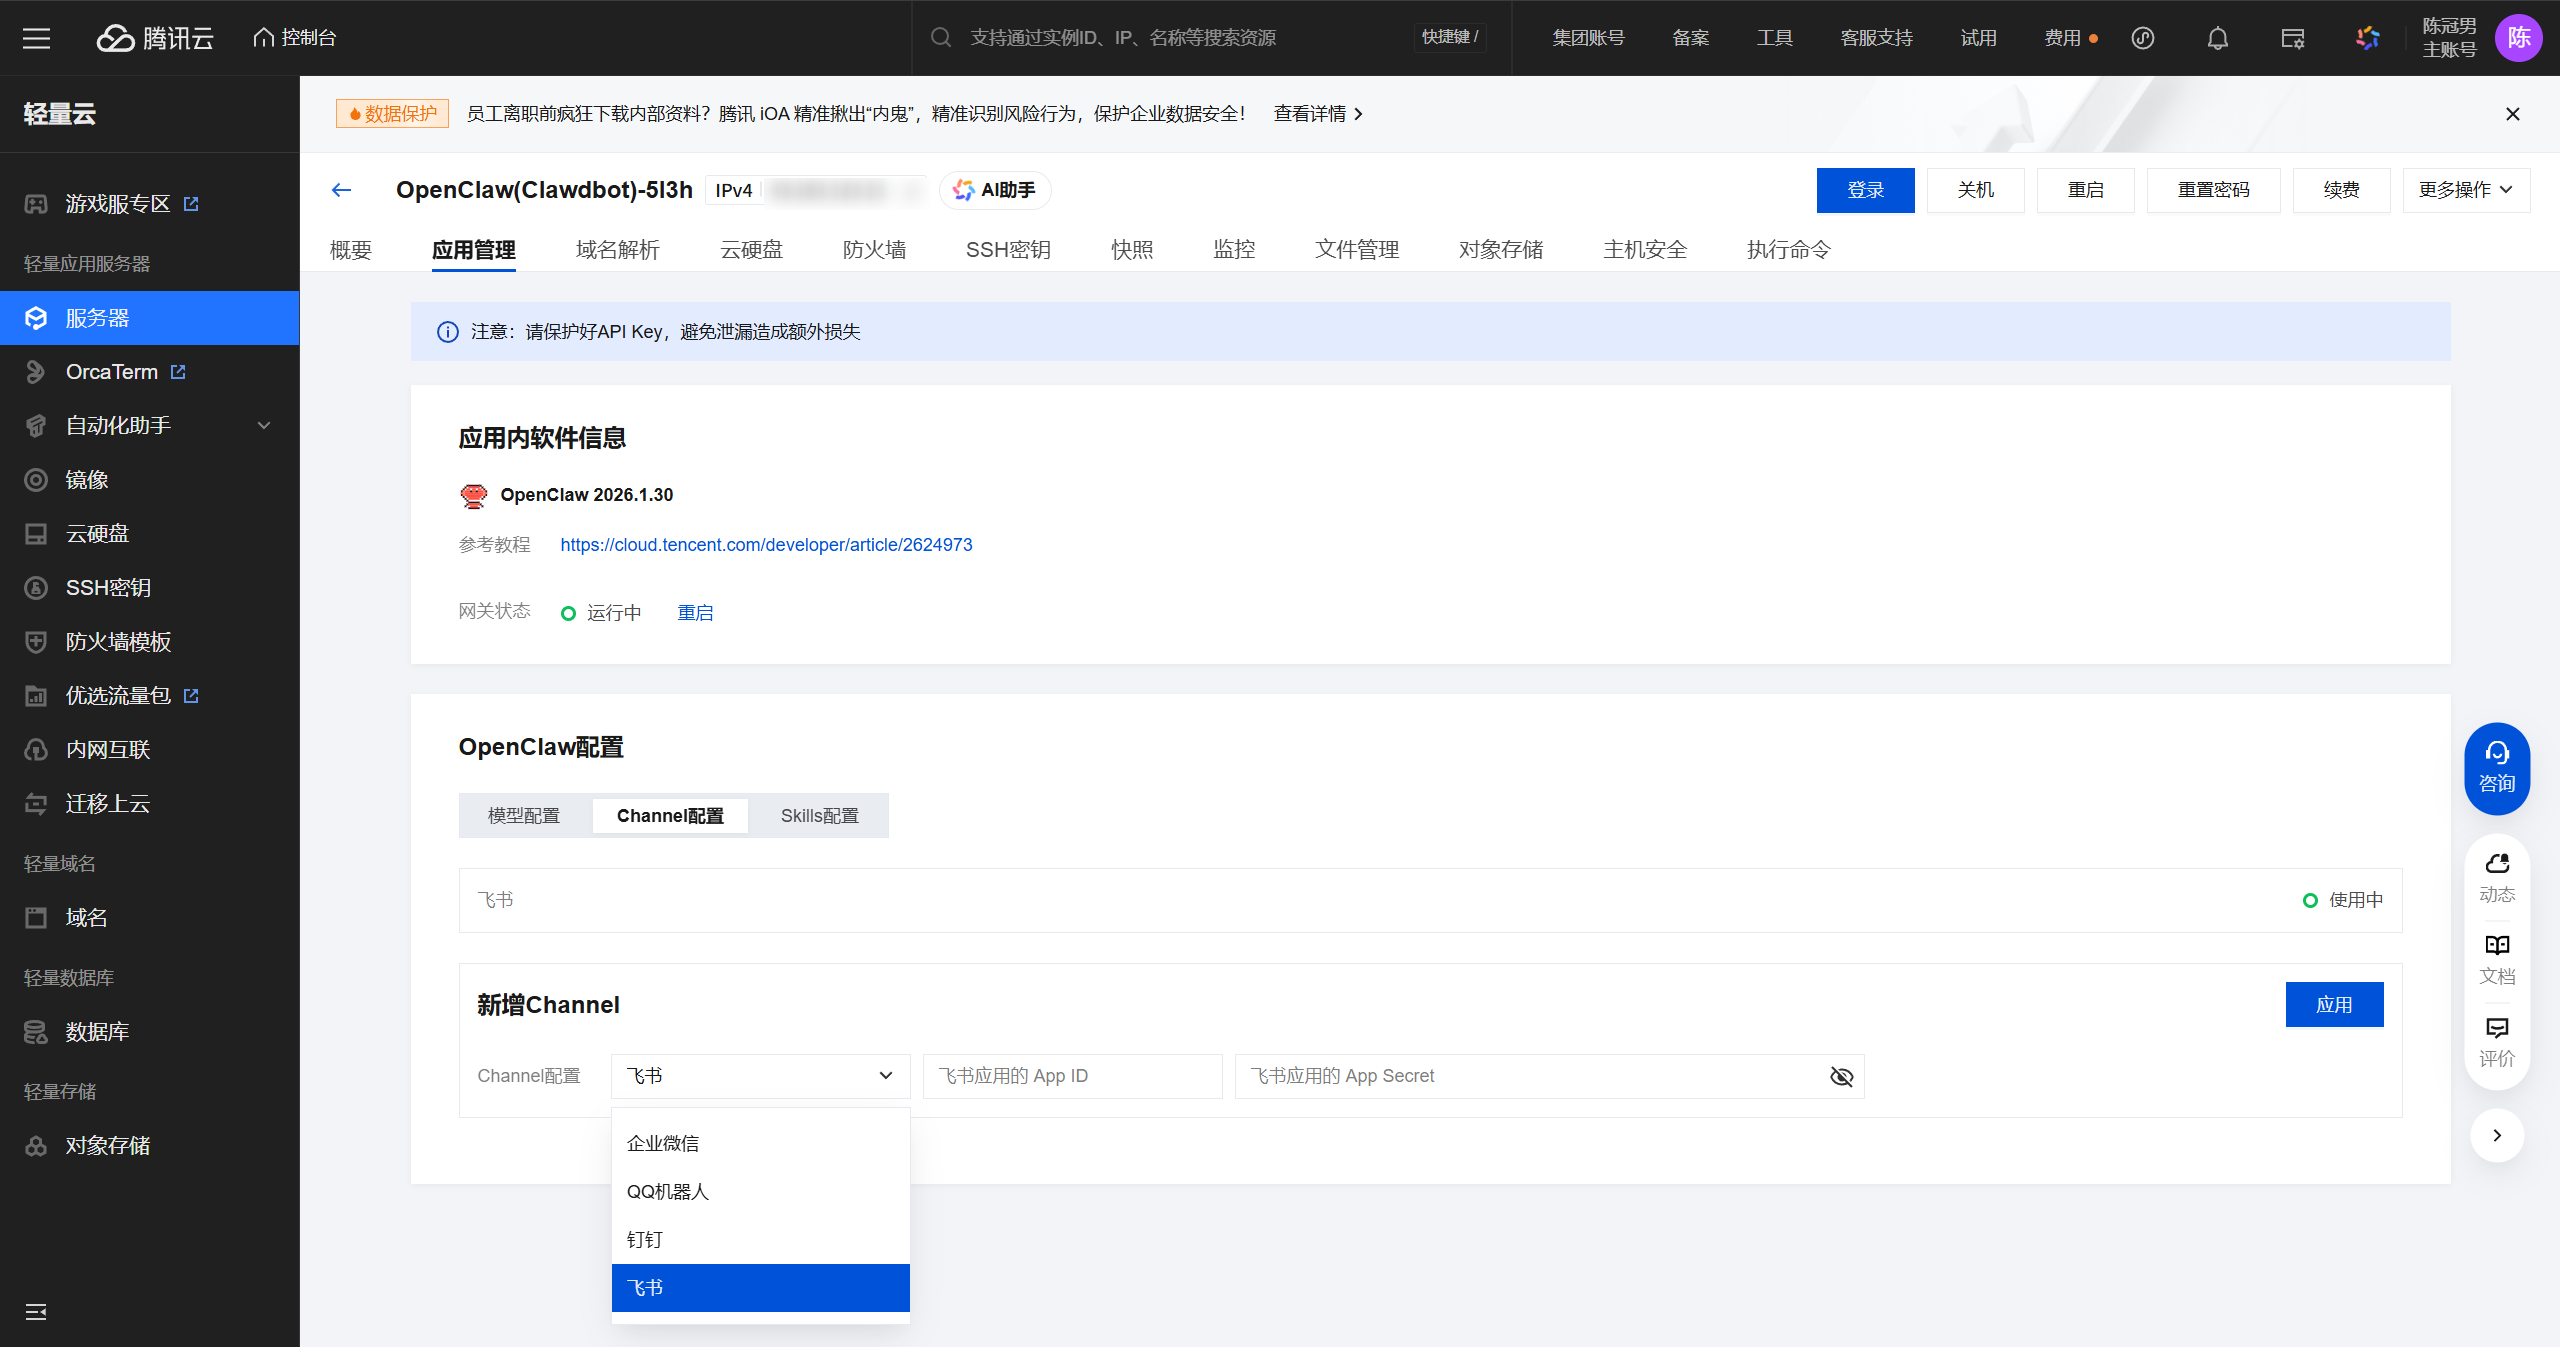
Task: Switch to the 监控 tab
Action: click(1233, 250)
